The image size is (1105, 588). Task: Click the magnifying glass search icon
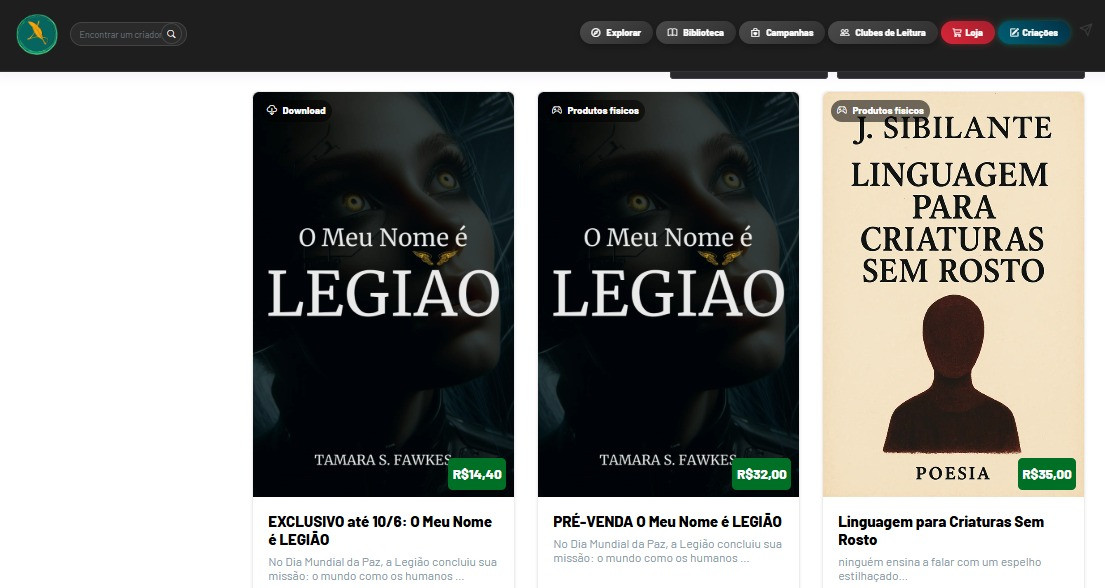click(171, 34)
